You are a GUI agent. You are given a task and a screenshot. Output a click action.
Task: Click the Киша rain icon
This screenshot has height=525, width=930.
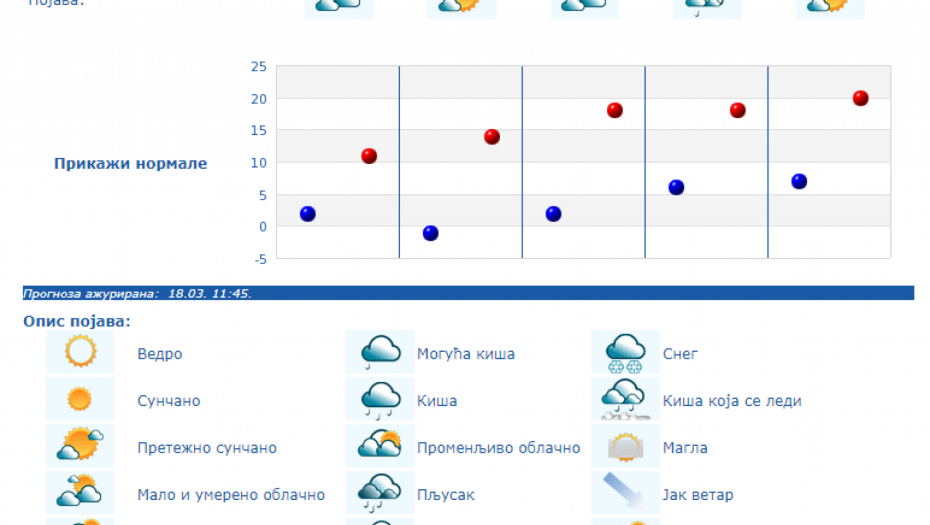tap(380, 400)
